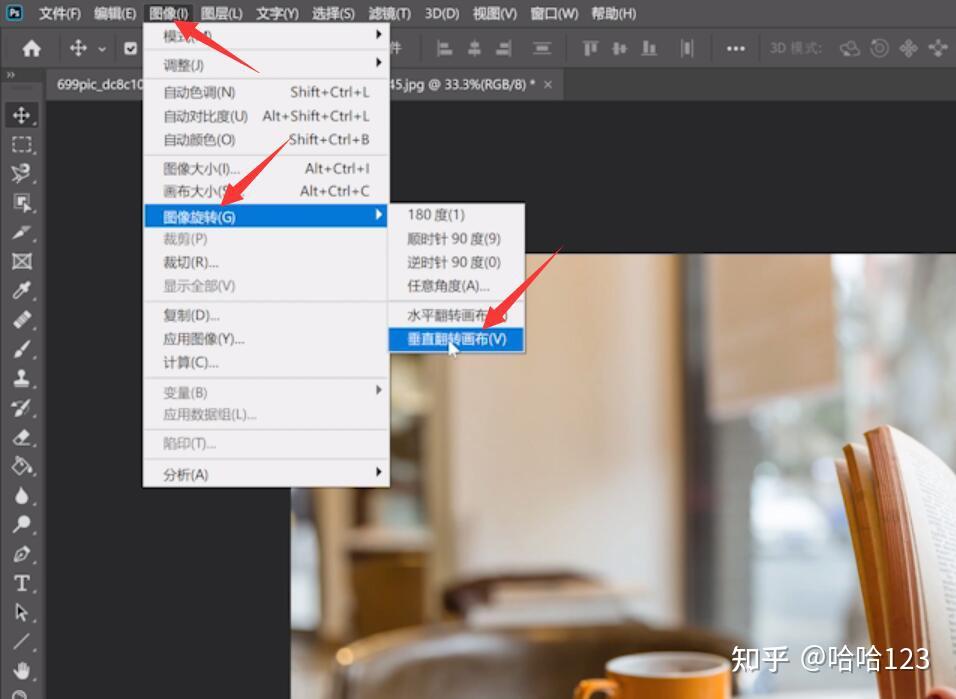Open the 滤镜(T) menu

click(x=390, y=13)
